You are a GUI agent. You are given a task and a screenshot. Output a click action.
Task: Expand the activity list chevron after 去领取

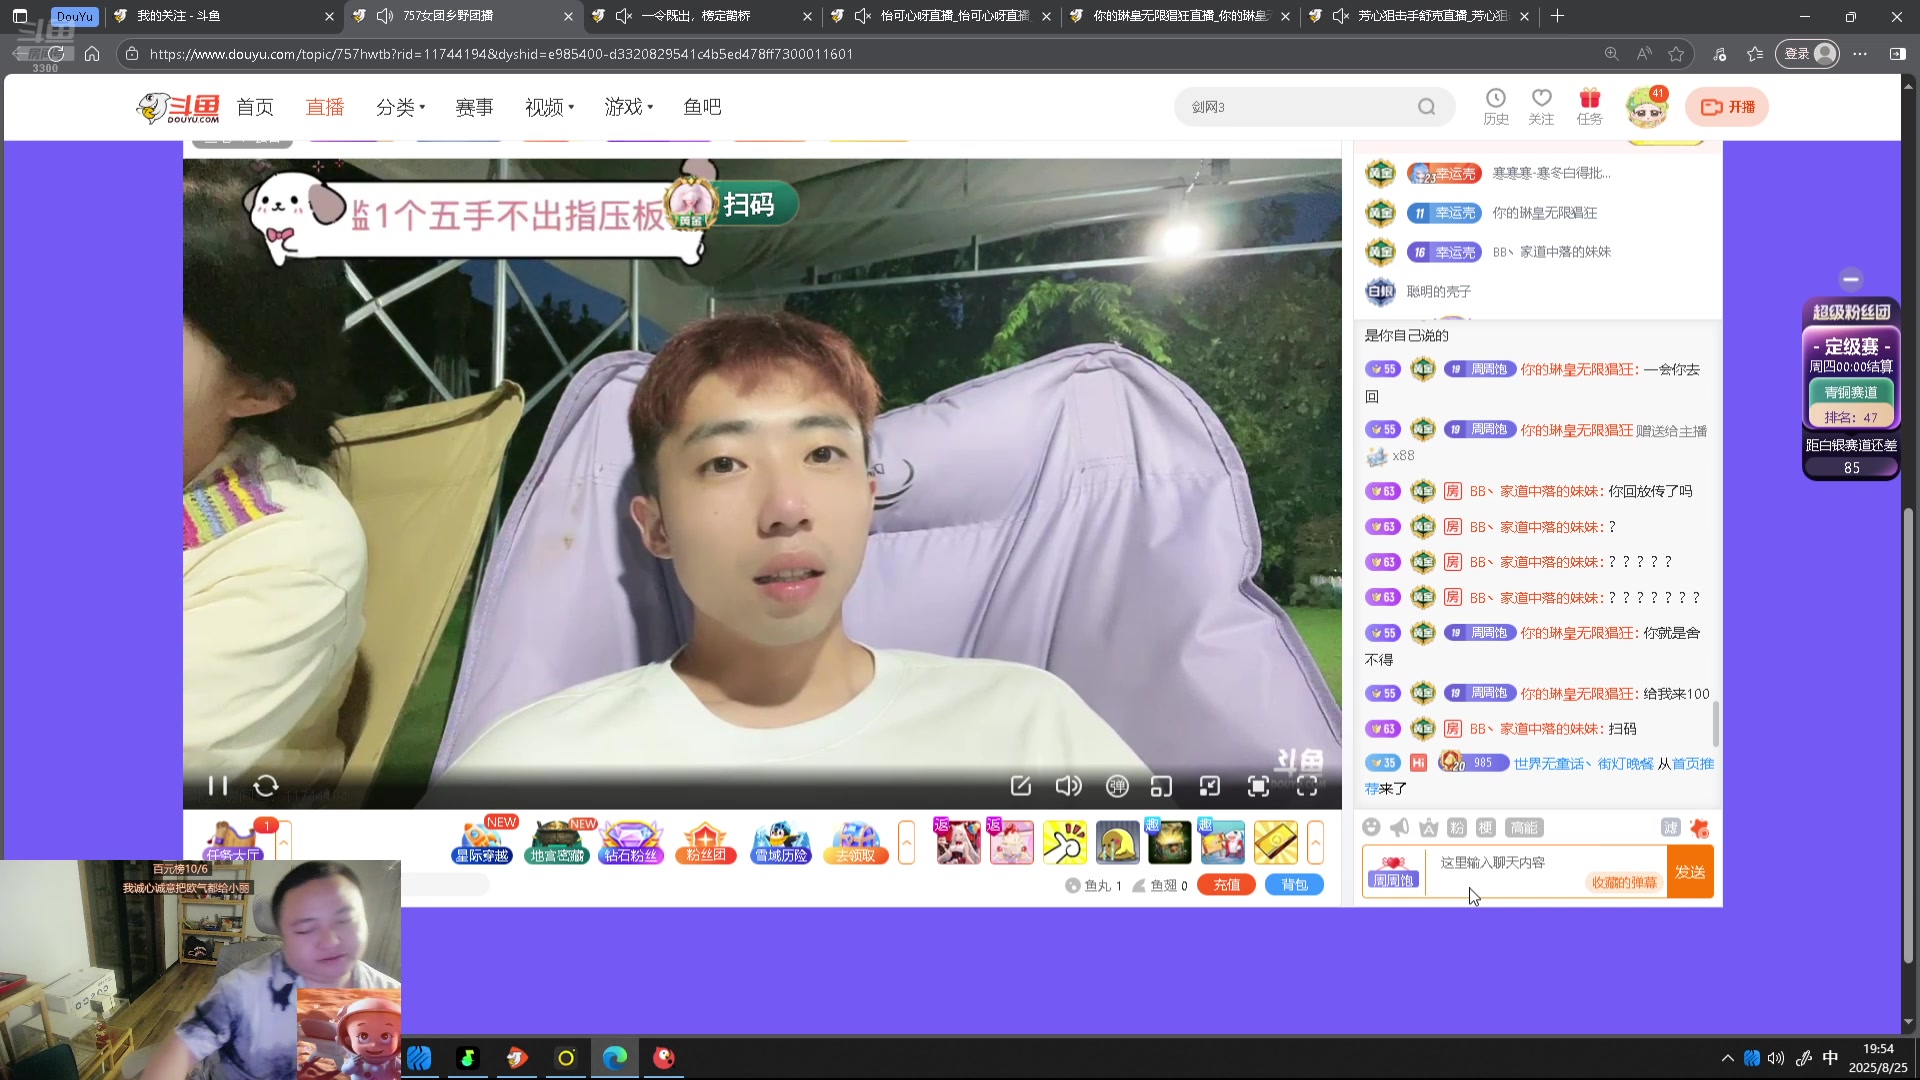tap(906, 842)
